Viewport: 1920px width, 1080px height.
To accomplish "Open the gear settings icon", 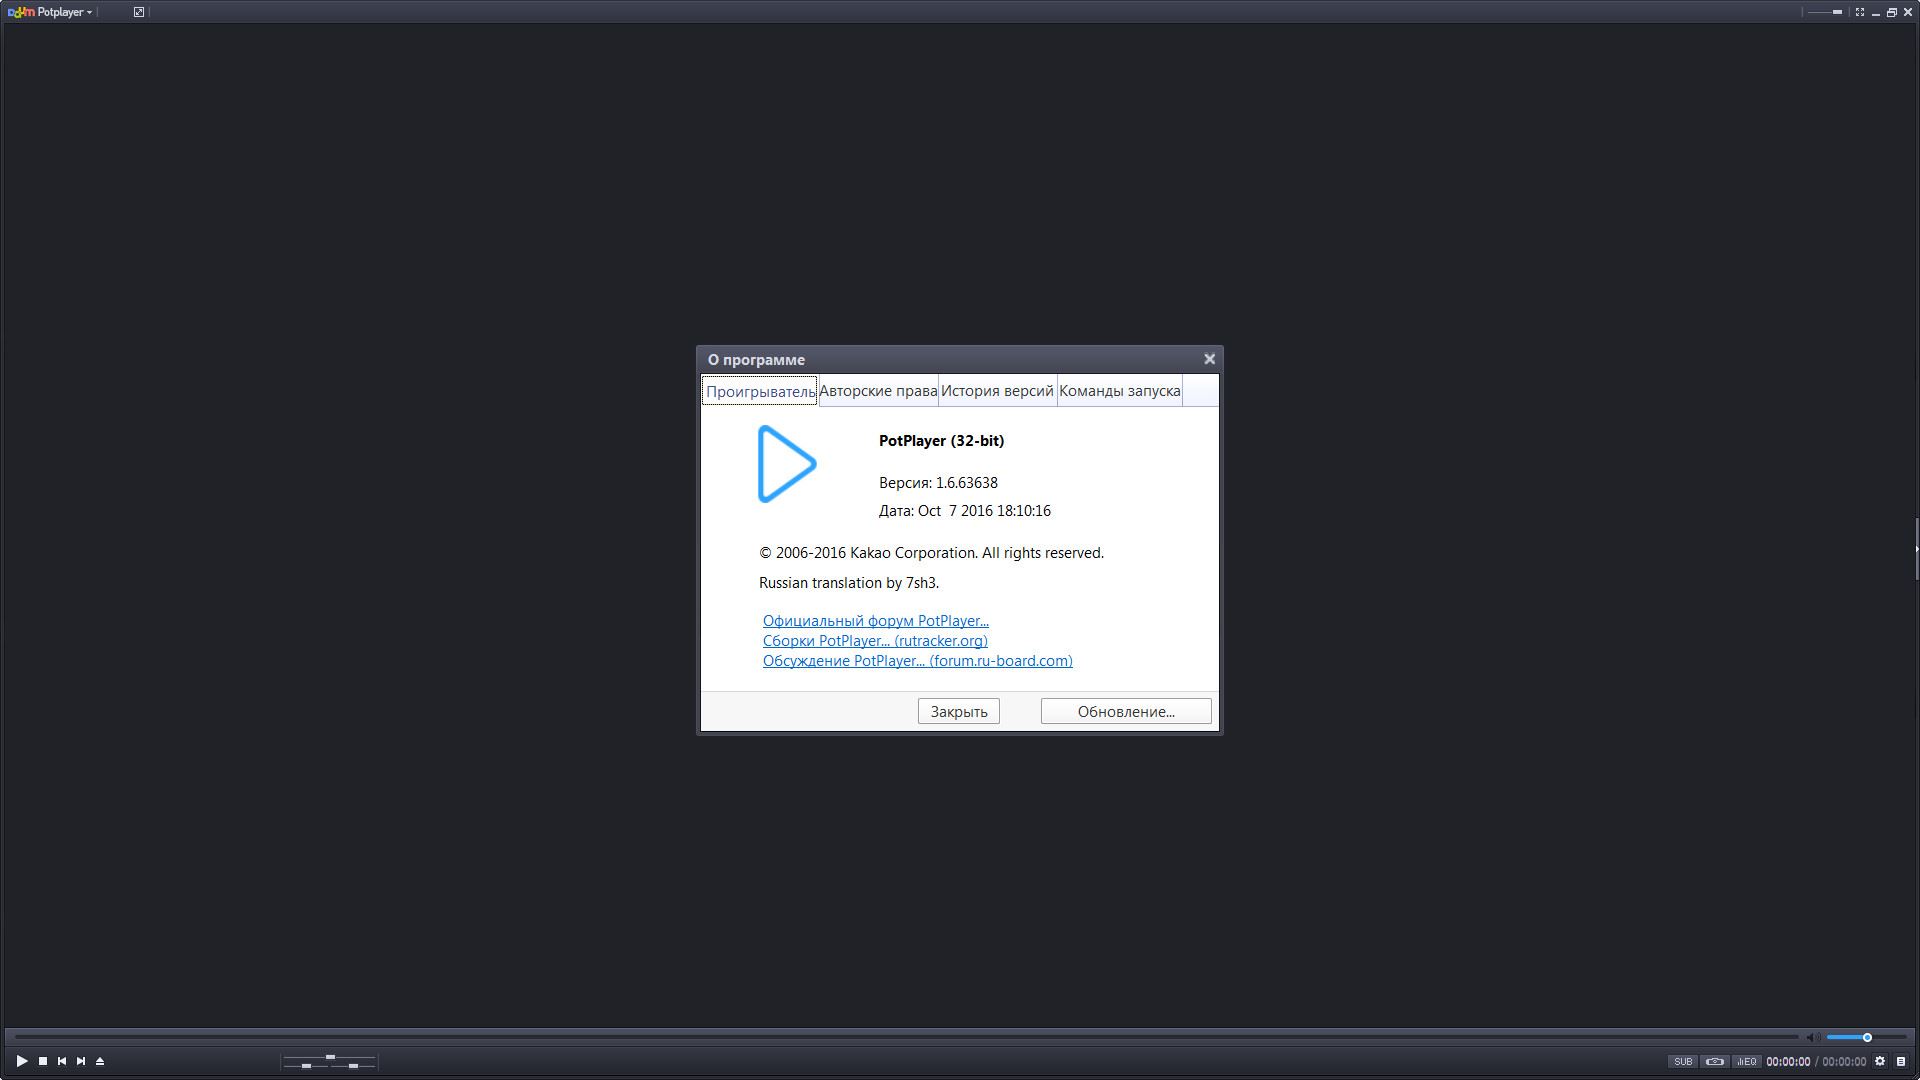I will (1880, 1062).
